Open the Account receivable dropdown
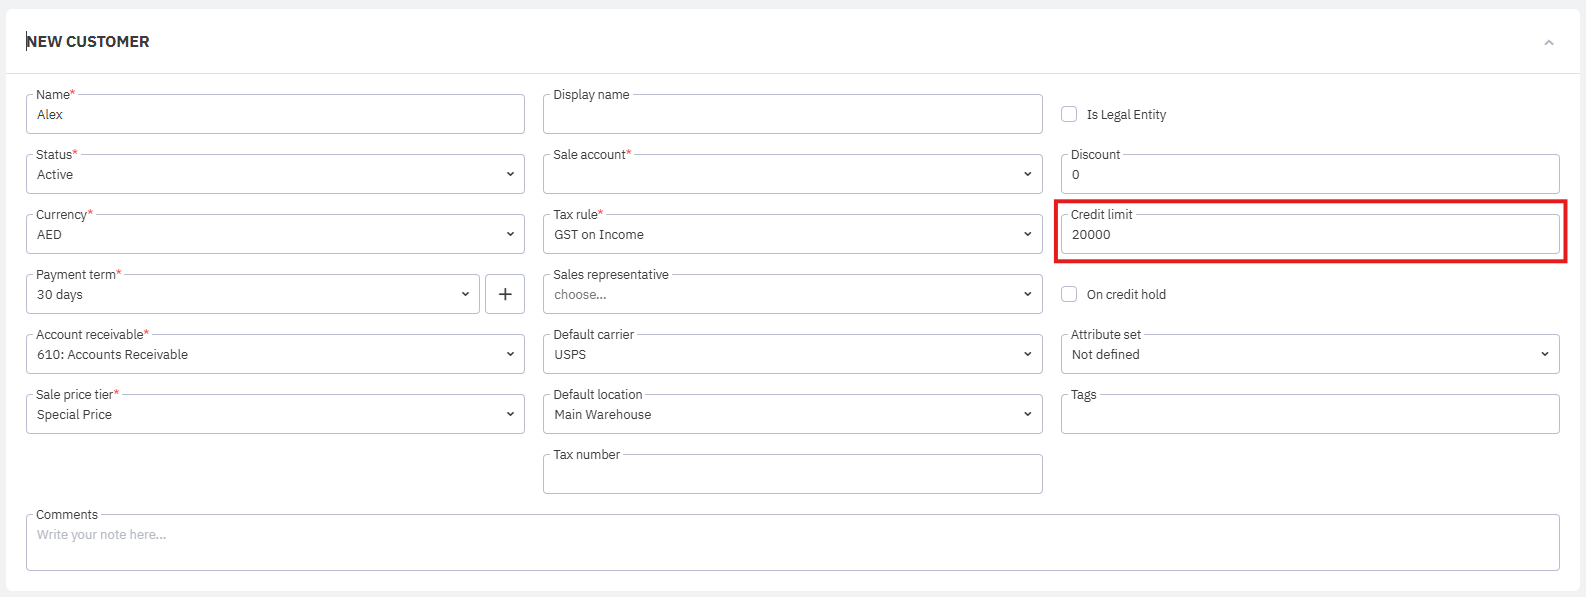Screen dimensions: 1586x597 [x=275, y=355]
